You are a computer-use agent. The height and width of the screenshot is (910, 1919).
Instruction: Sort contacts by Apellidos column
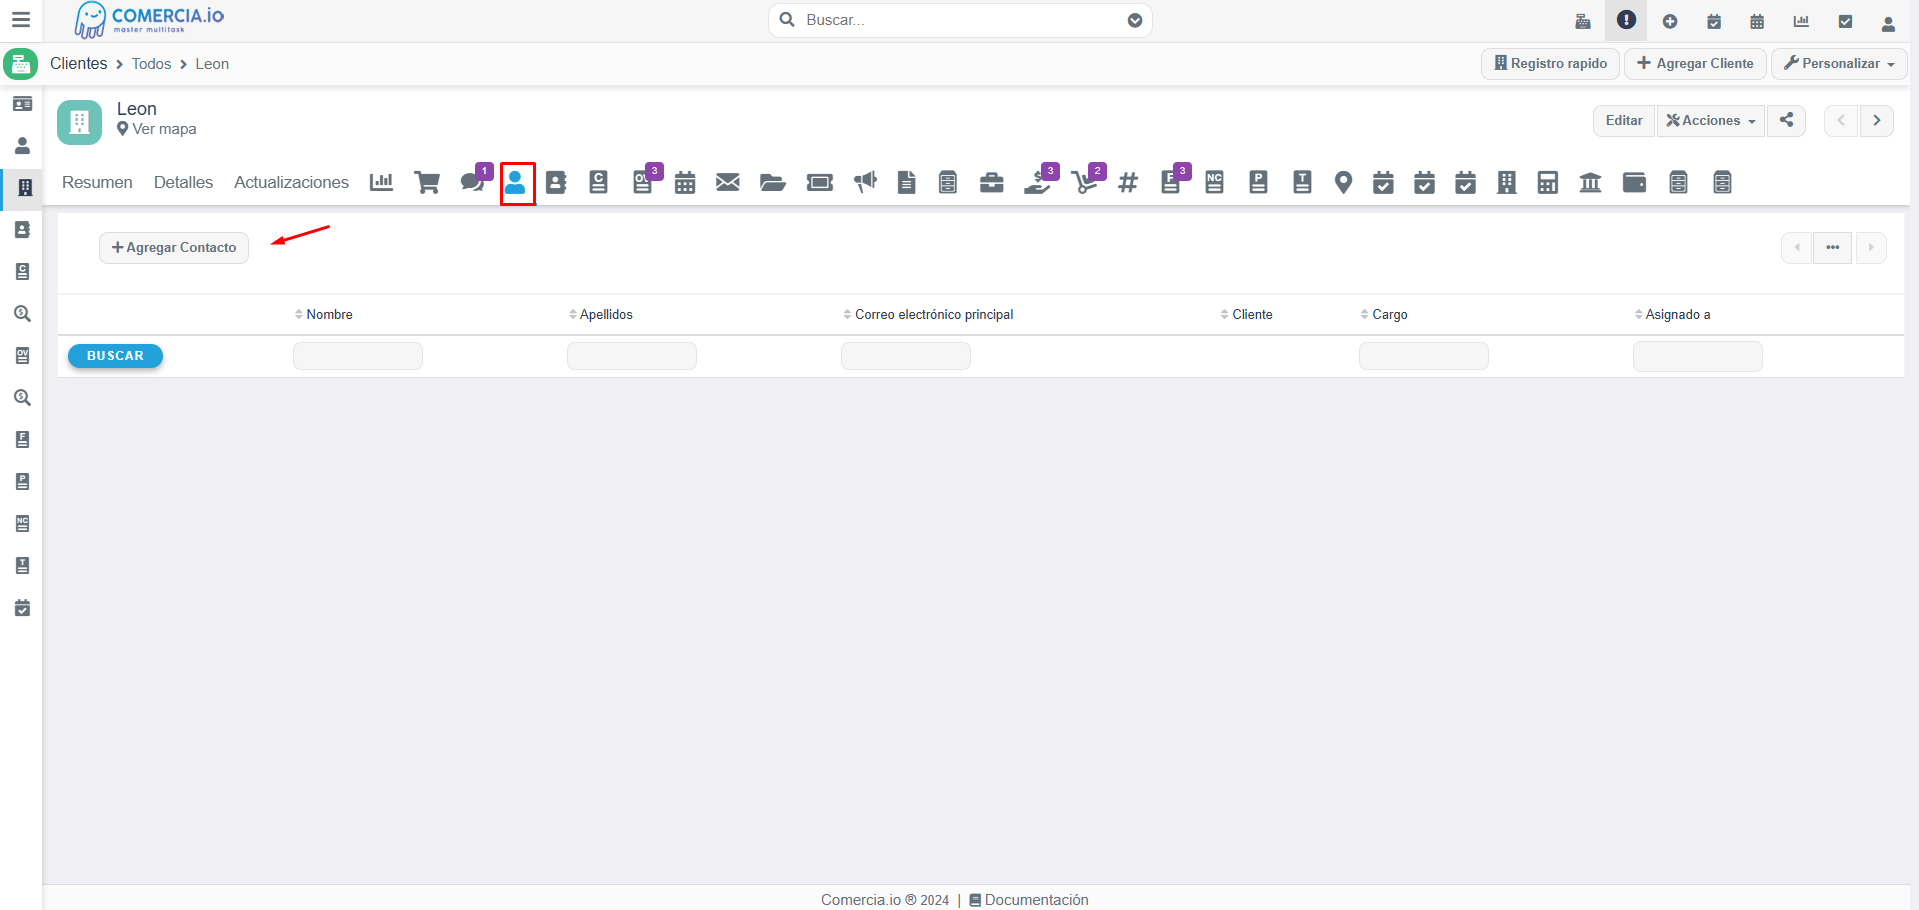click(x=601, y=314)
